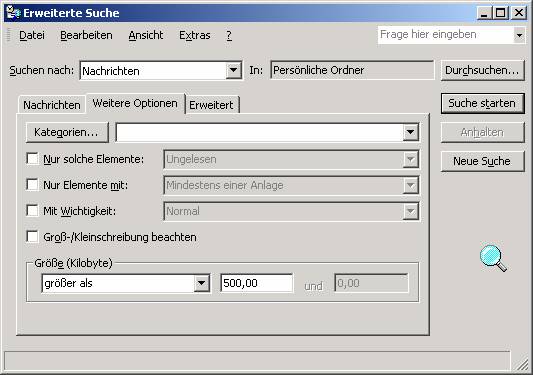
Task: Enable the Nur solche Elemente checkbox
Action: click(x=32, y=159)
